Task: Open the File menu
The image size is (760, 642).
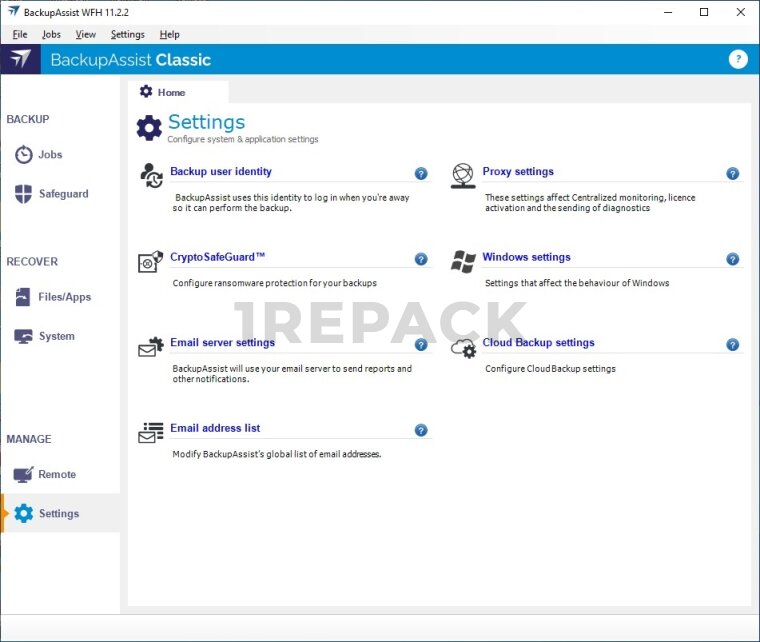Action: (20, 34)
